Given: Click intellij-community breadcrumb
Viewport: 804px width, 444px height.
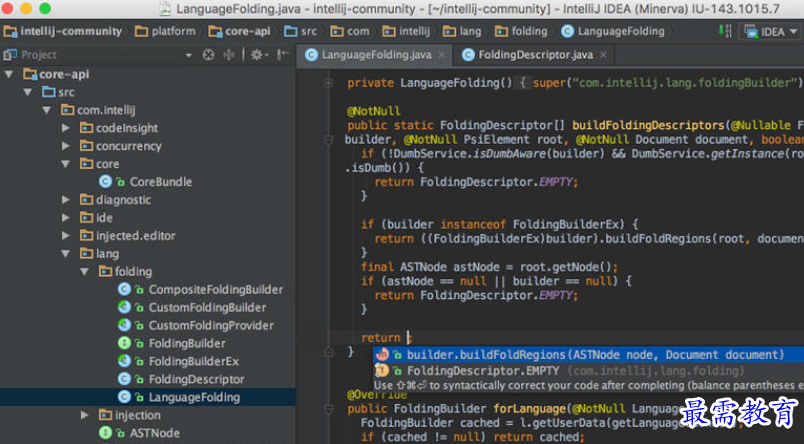Looking at the screenshot, I should click(x=63, y=31).
